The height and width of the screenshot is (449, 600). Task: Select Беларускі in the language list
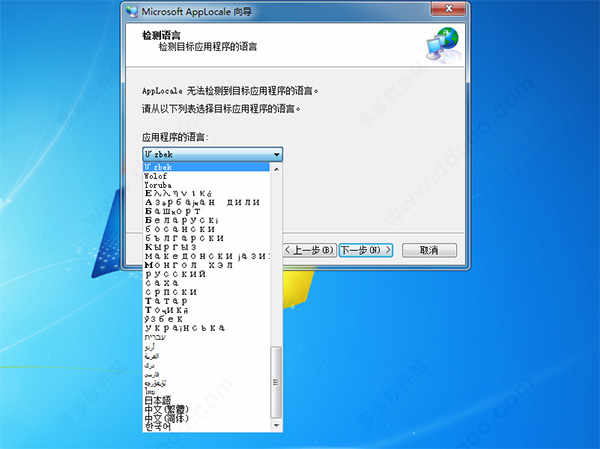point(207,220)
